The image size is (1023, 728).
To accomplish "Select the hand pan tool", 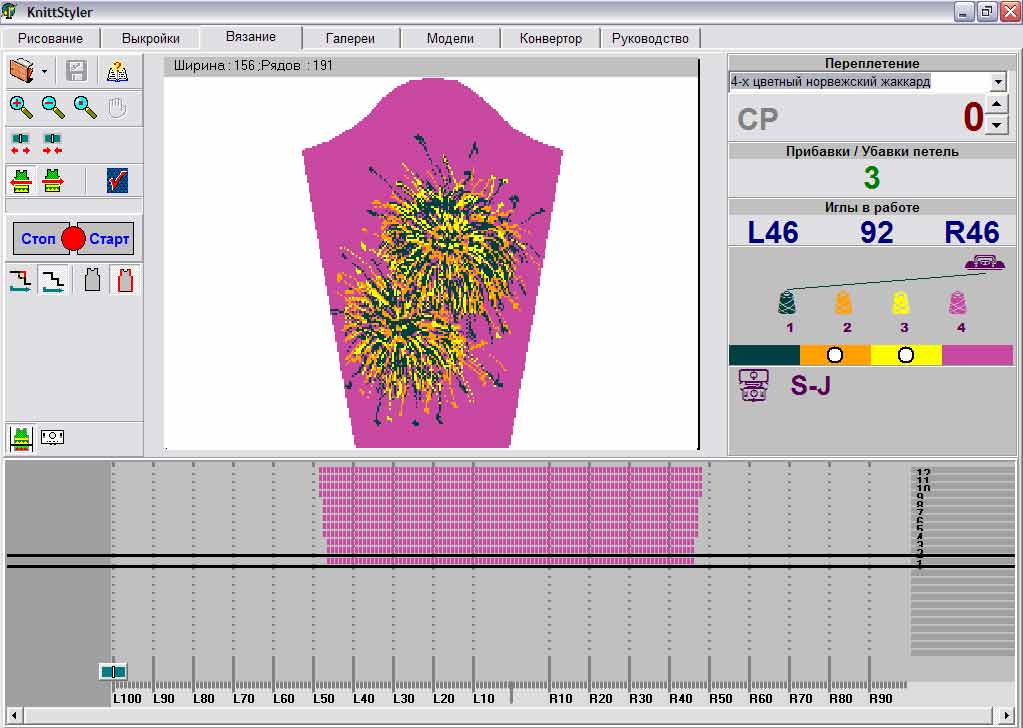I will [x=117, y=107].
